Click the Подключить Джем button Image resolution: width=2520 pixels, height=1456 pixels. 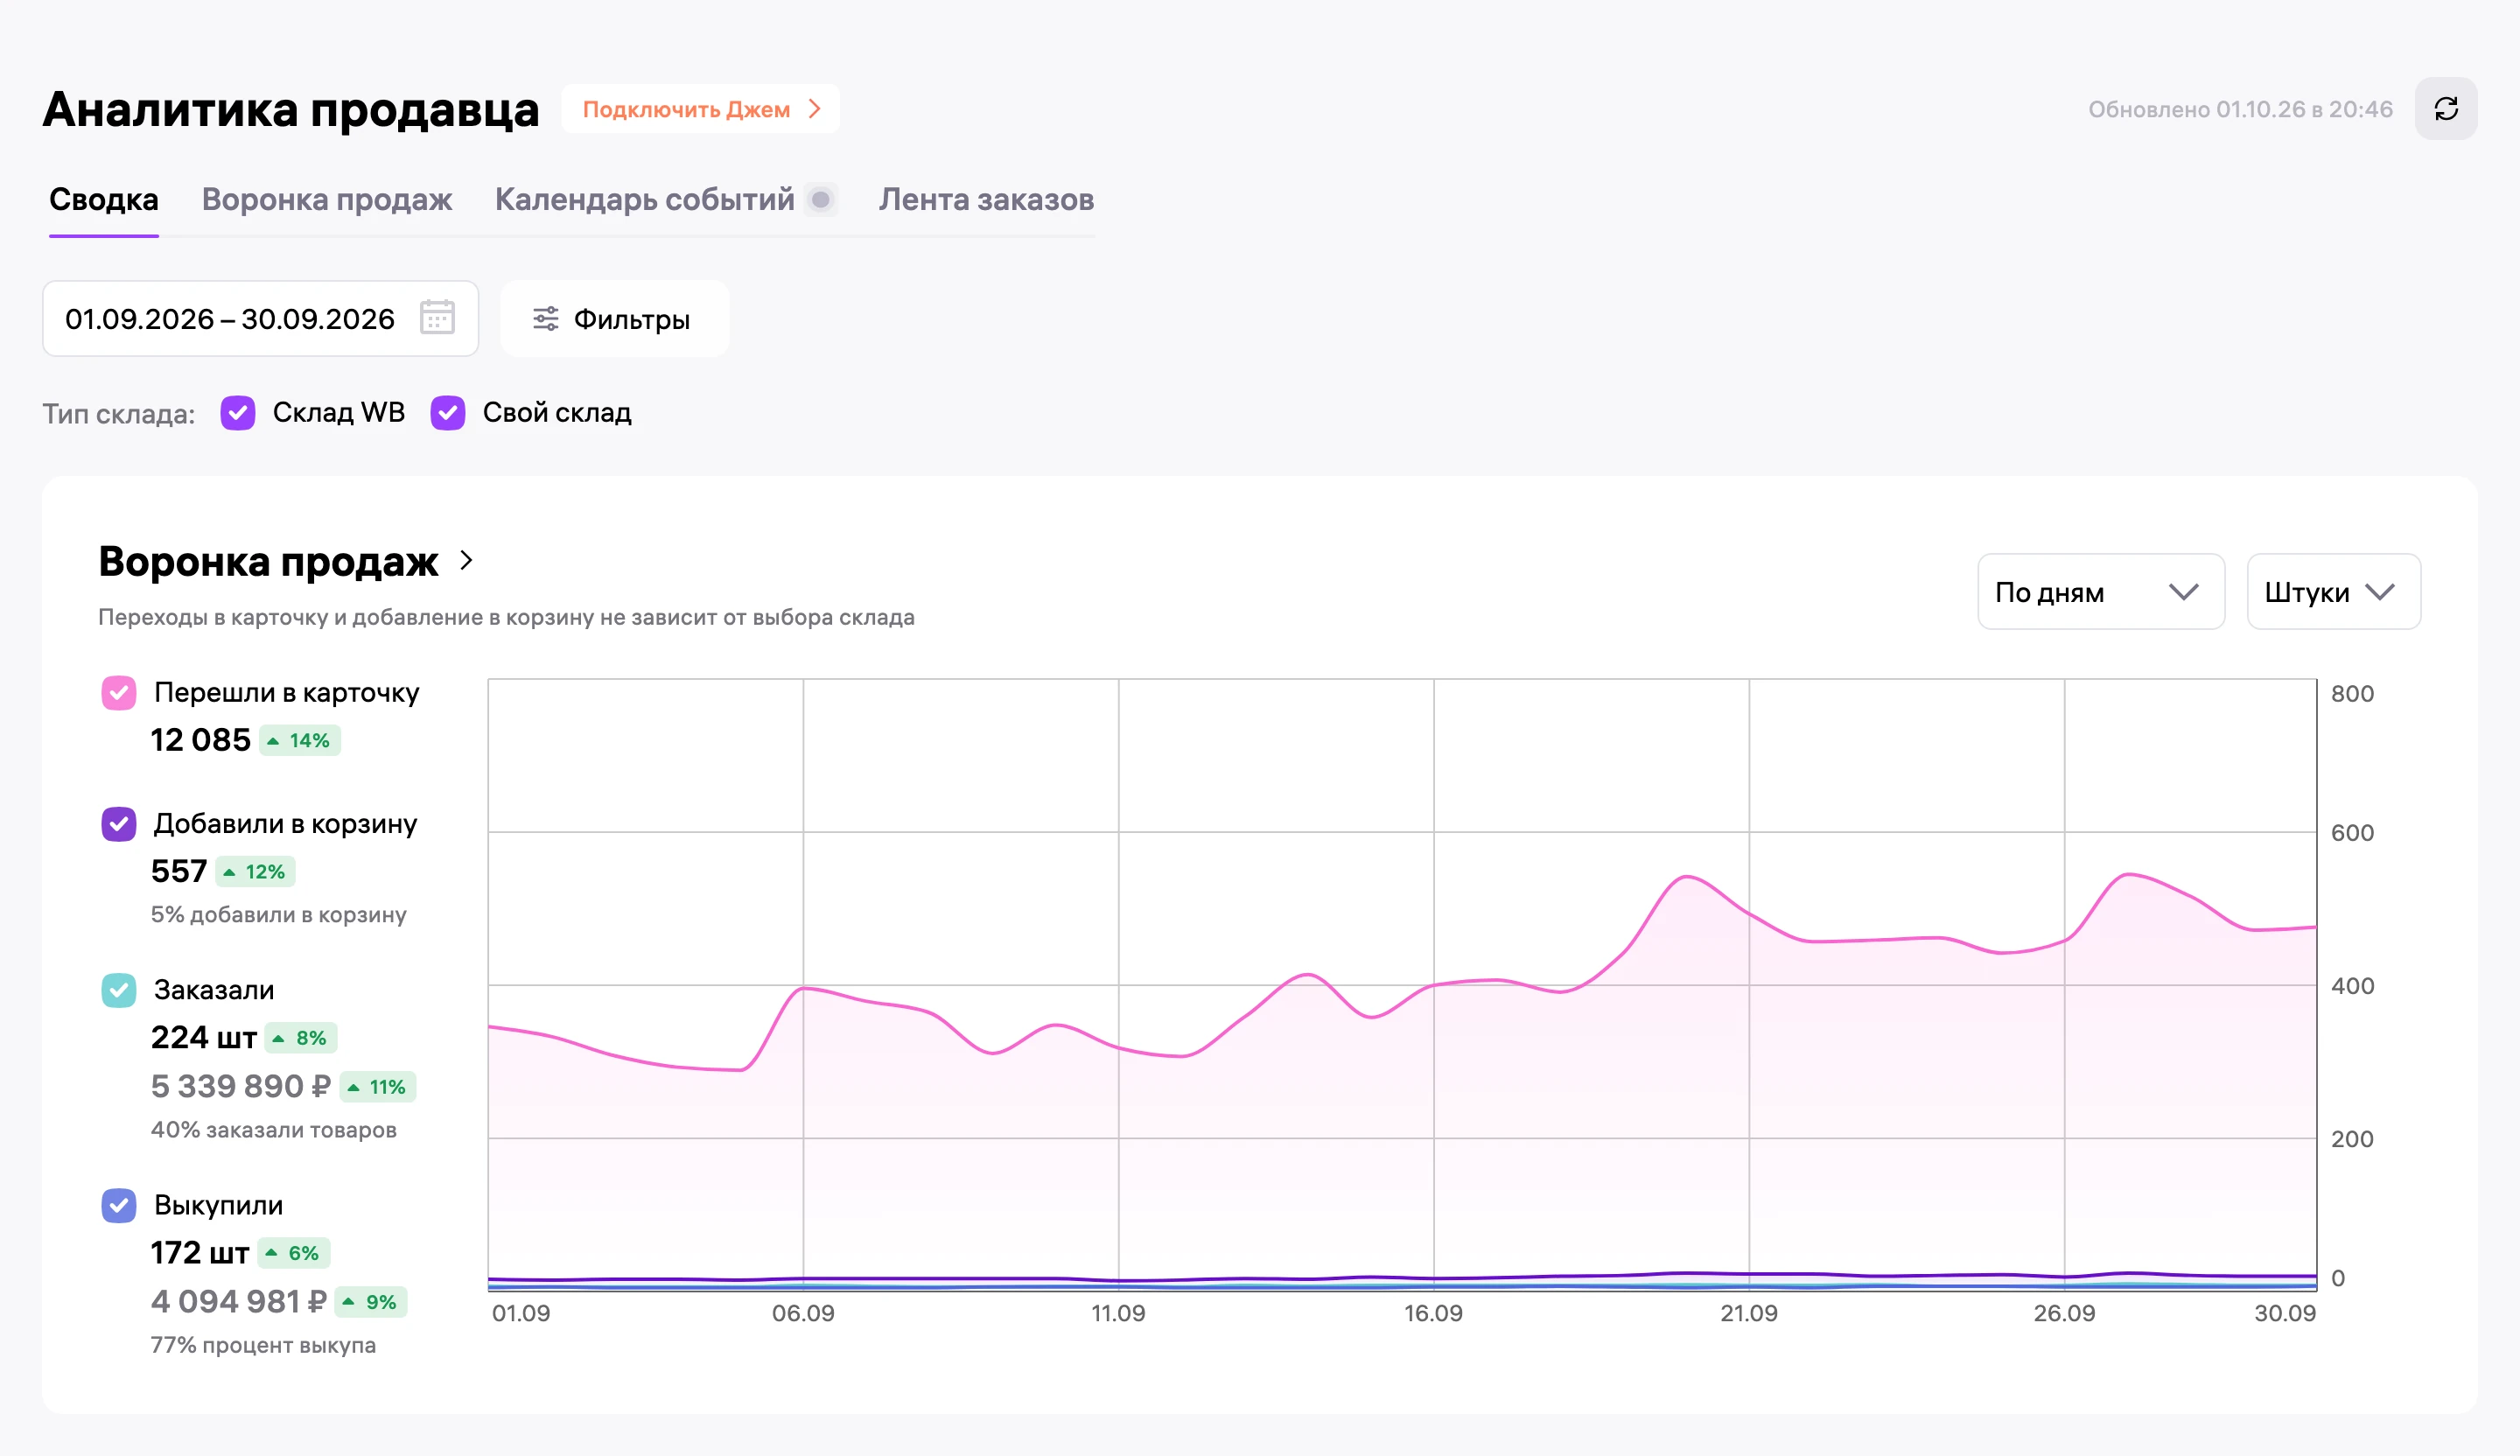coord(700,109)
